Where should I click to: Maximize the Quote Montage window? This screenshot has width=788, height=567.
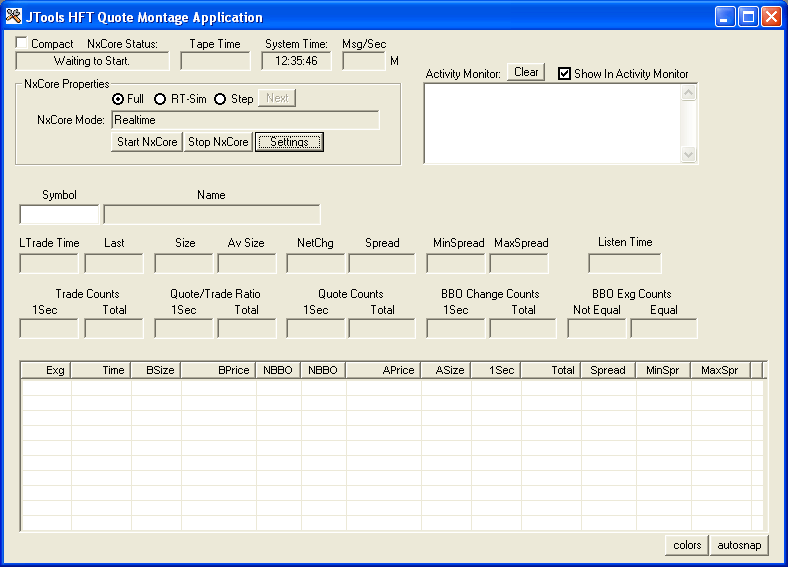pyautogui.click(x=748, y=16)
